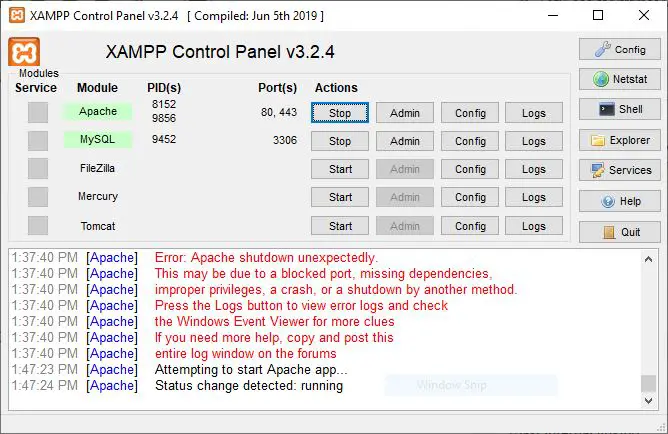Image resolution: width=668 pixels, height=434 pixels.
Task: Quit the XAMPP control panel
Action: [619, 232]
